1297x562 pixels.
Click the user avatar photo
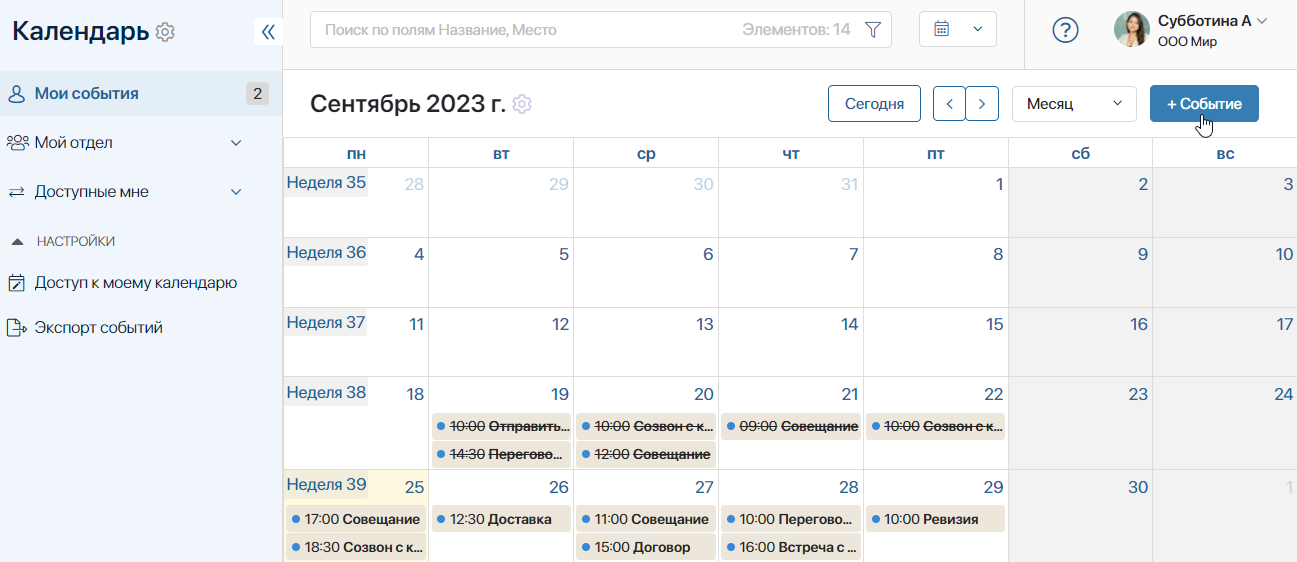click(1132, 30)
